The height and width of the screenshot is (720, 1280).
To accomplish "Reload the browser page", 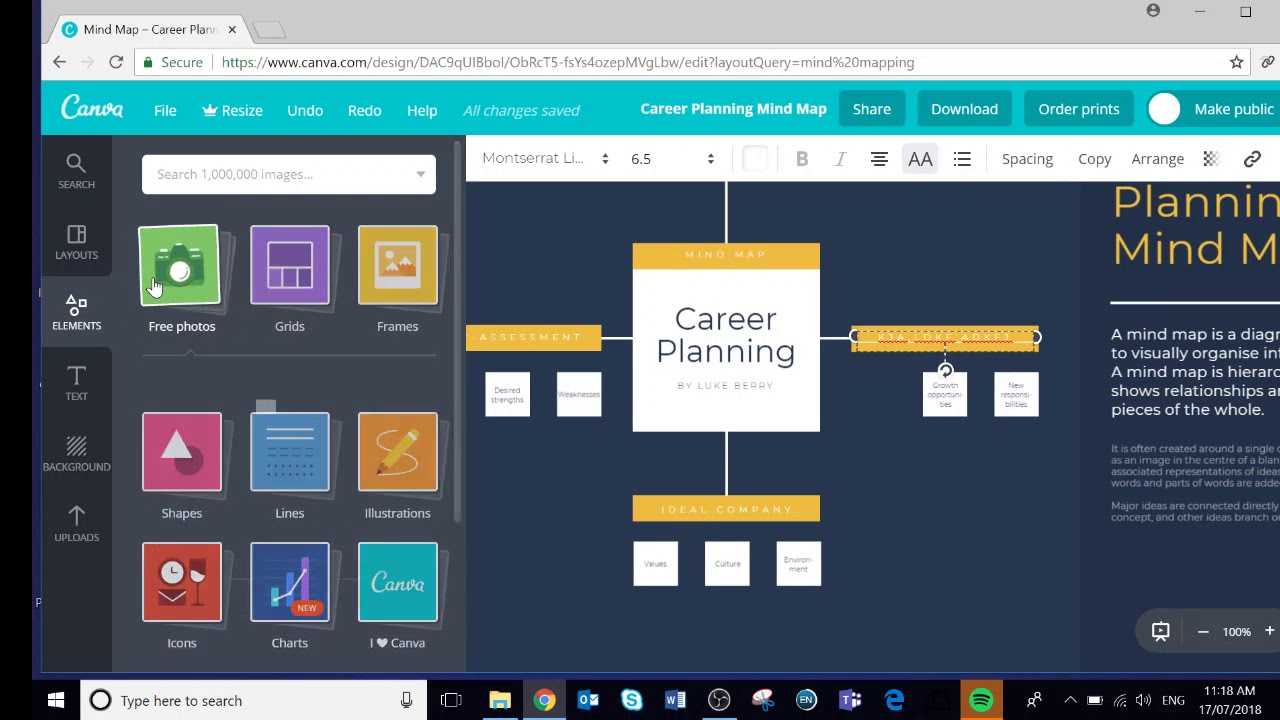I will click(116, 62).
